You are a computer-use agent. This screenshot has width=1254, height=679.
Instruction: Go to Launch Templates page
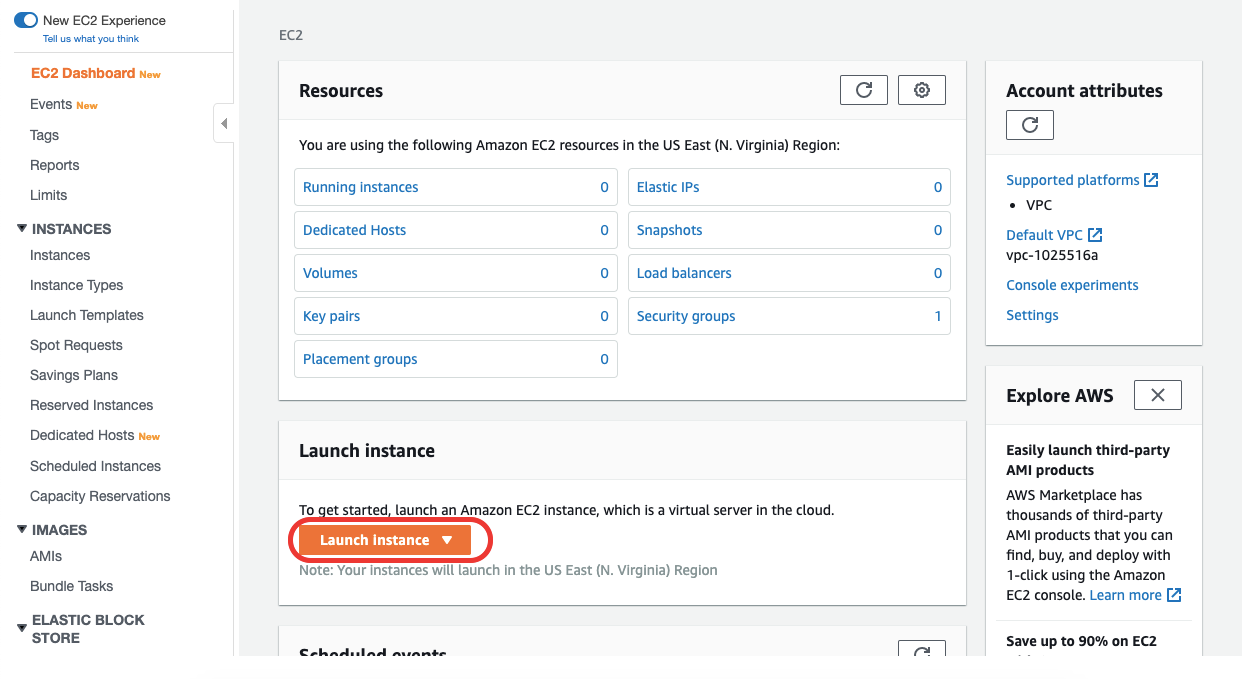87,315
